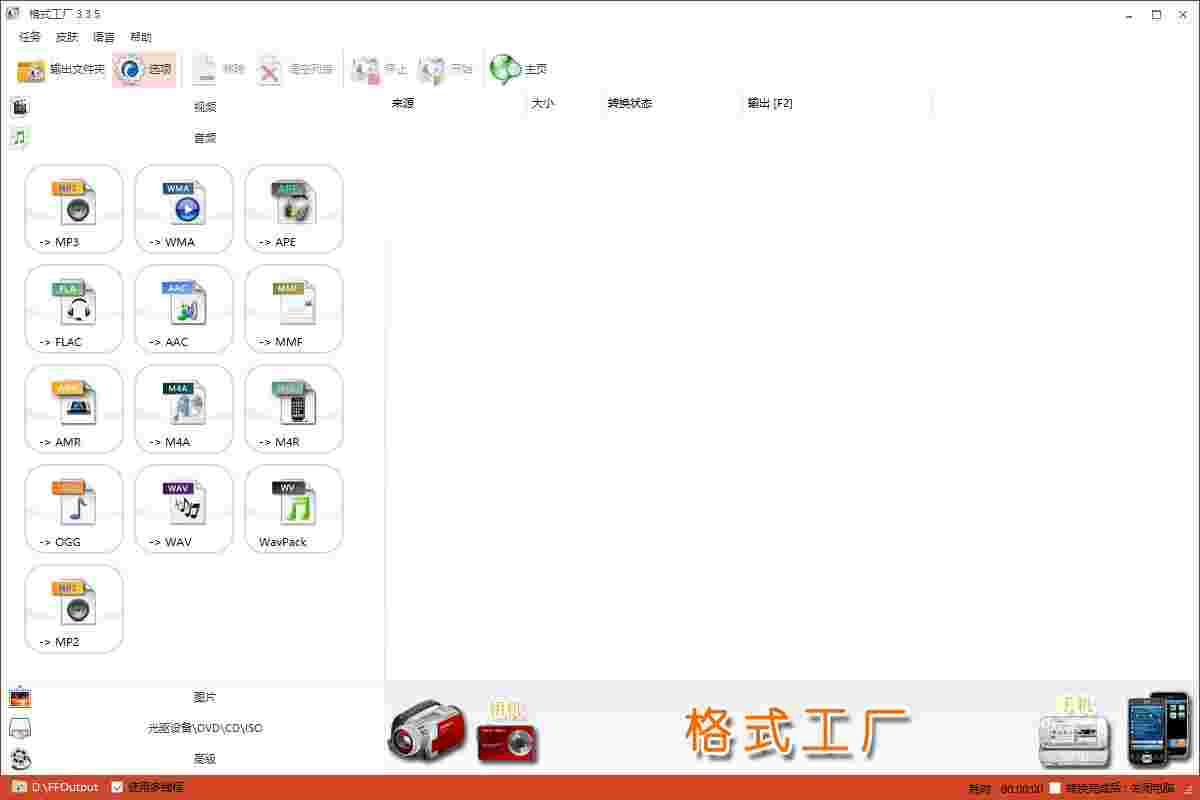The width and height of the screenshot is (1200, 800).
Task: Click the 输出文件夹 output folder button
Action: click(x=58, y=68)
